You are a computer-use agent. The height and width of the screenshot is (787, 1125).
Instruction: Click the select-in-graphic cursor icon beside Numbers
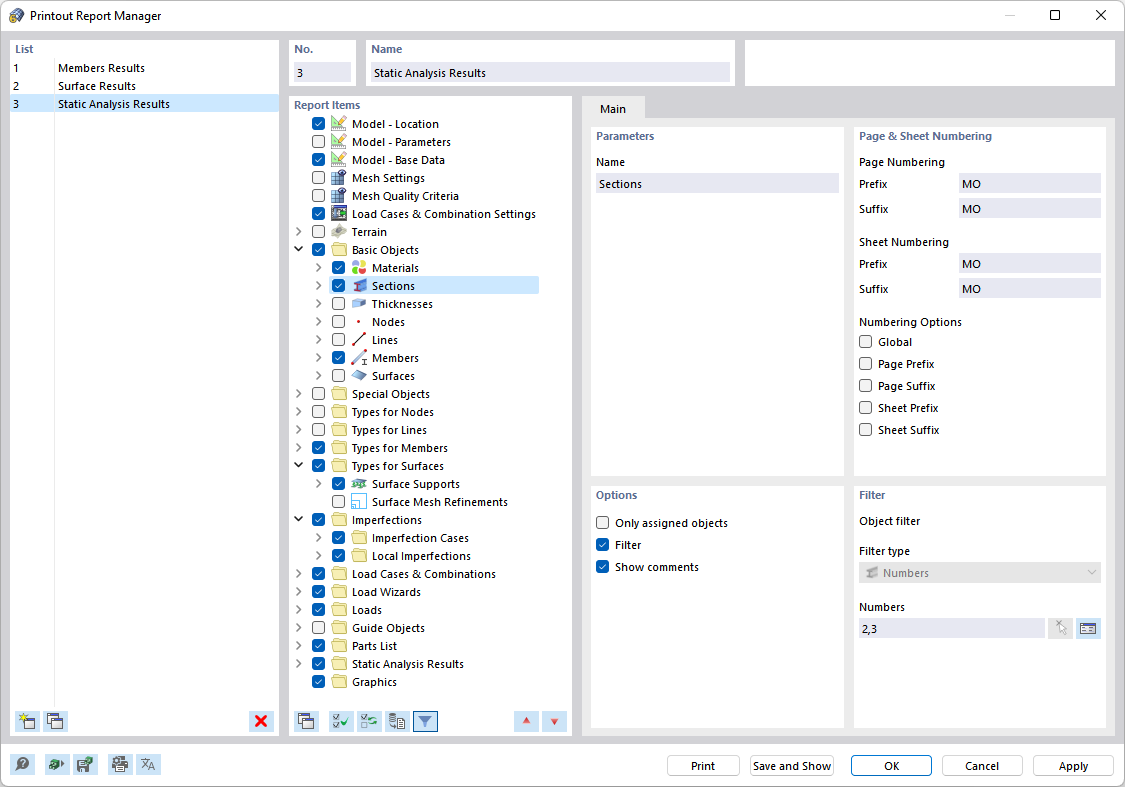[1060, 628]
